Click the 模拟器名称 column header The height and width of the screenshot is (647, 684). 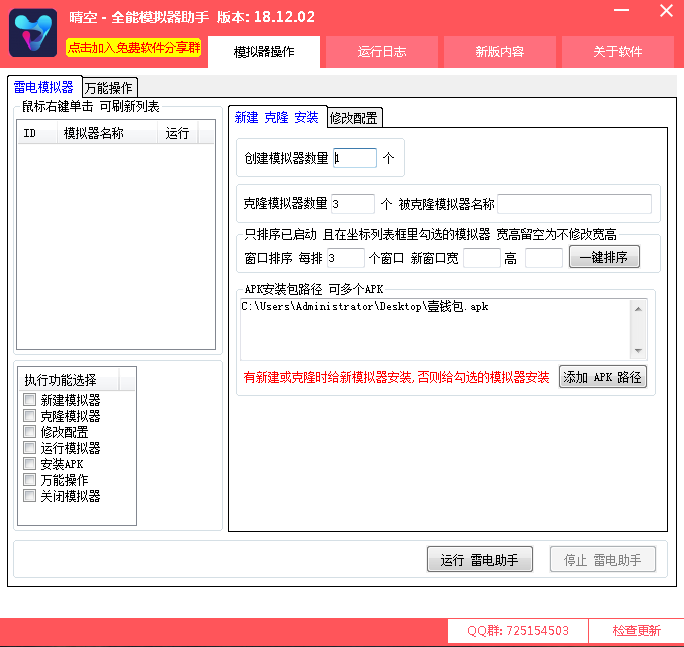[107, 133]
